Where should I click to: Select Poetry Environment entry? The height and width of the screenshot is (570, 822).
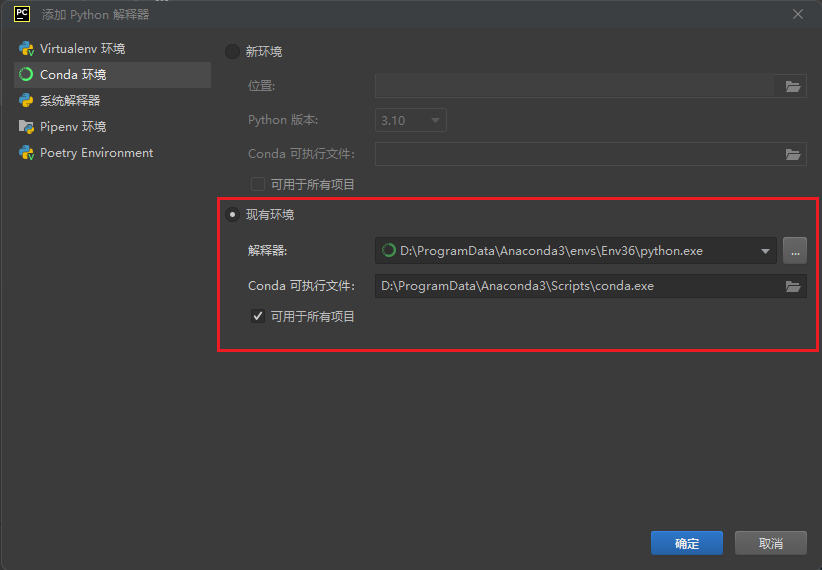click(x=112, y=153)
